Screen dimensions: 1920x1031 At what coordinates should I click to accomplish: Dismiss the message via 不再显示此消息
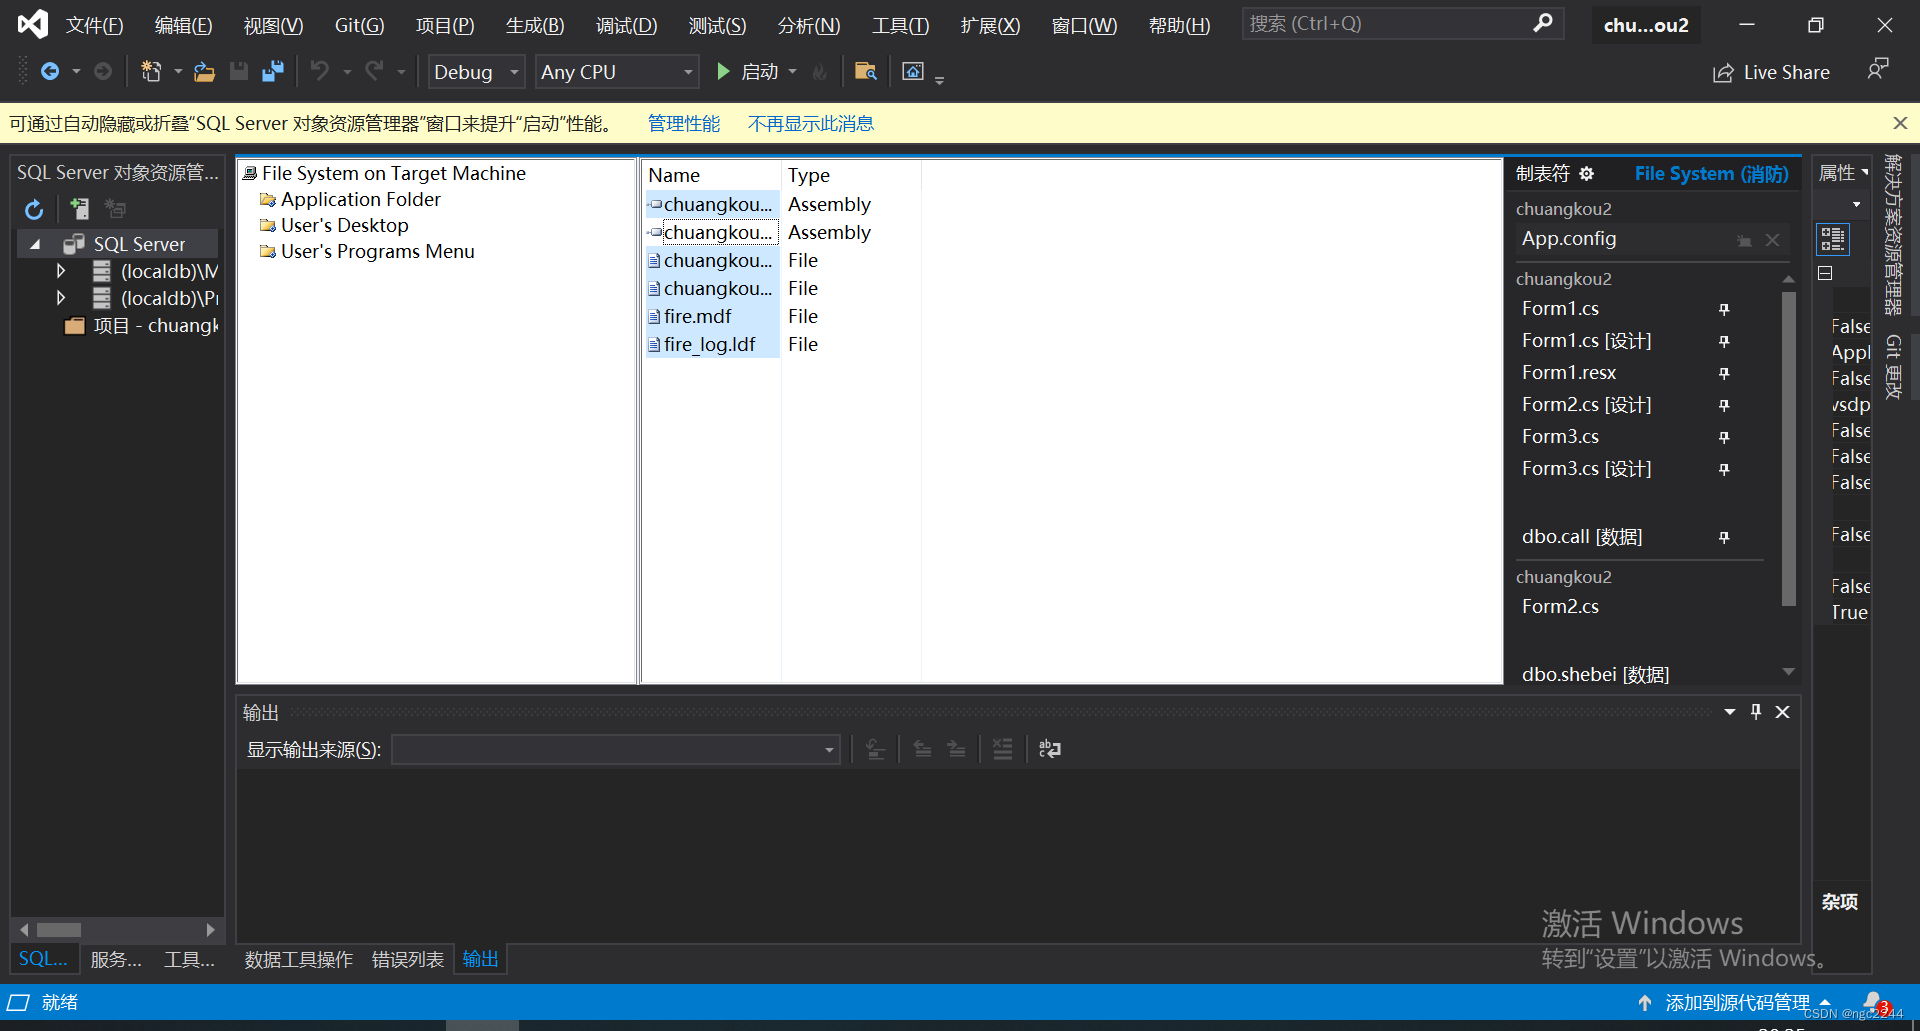pyautogui.click(x=810, y=123)
